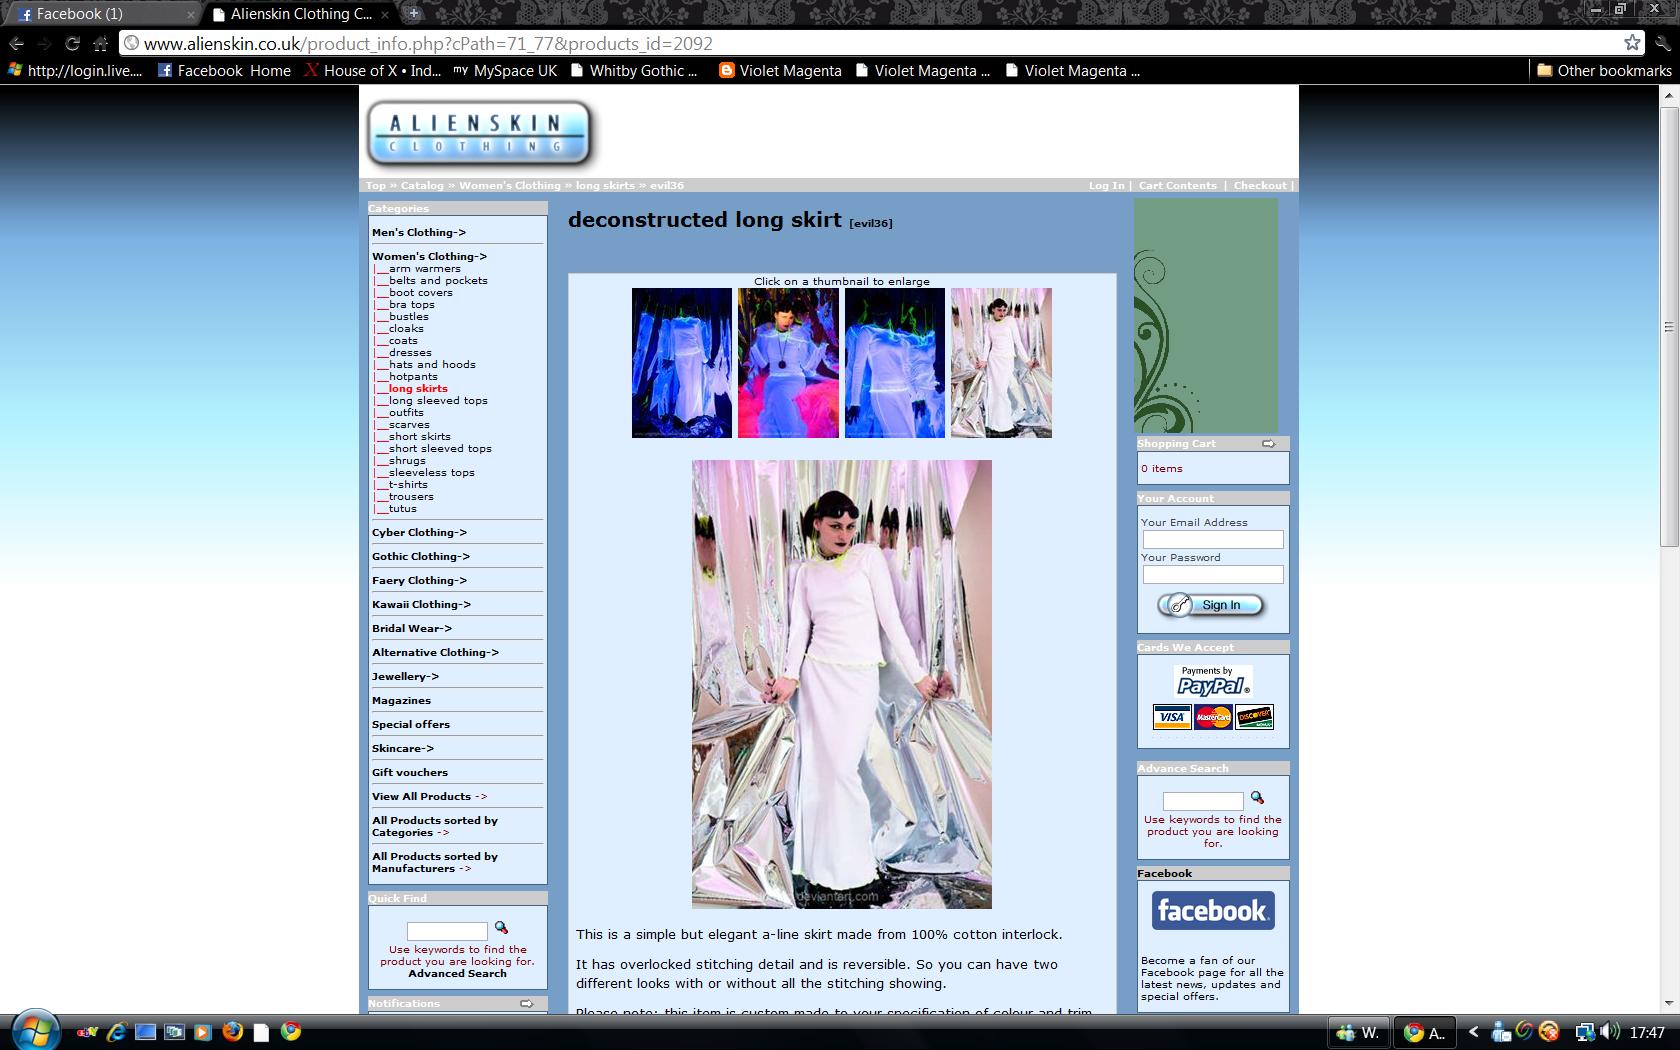The width and height of the screenshot is (1680, 1050).
Task: Click the bookmark star icon in address bar
Action: click(1632, 43)
